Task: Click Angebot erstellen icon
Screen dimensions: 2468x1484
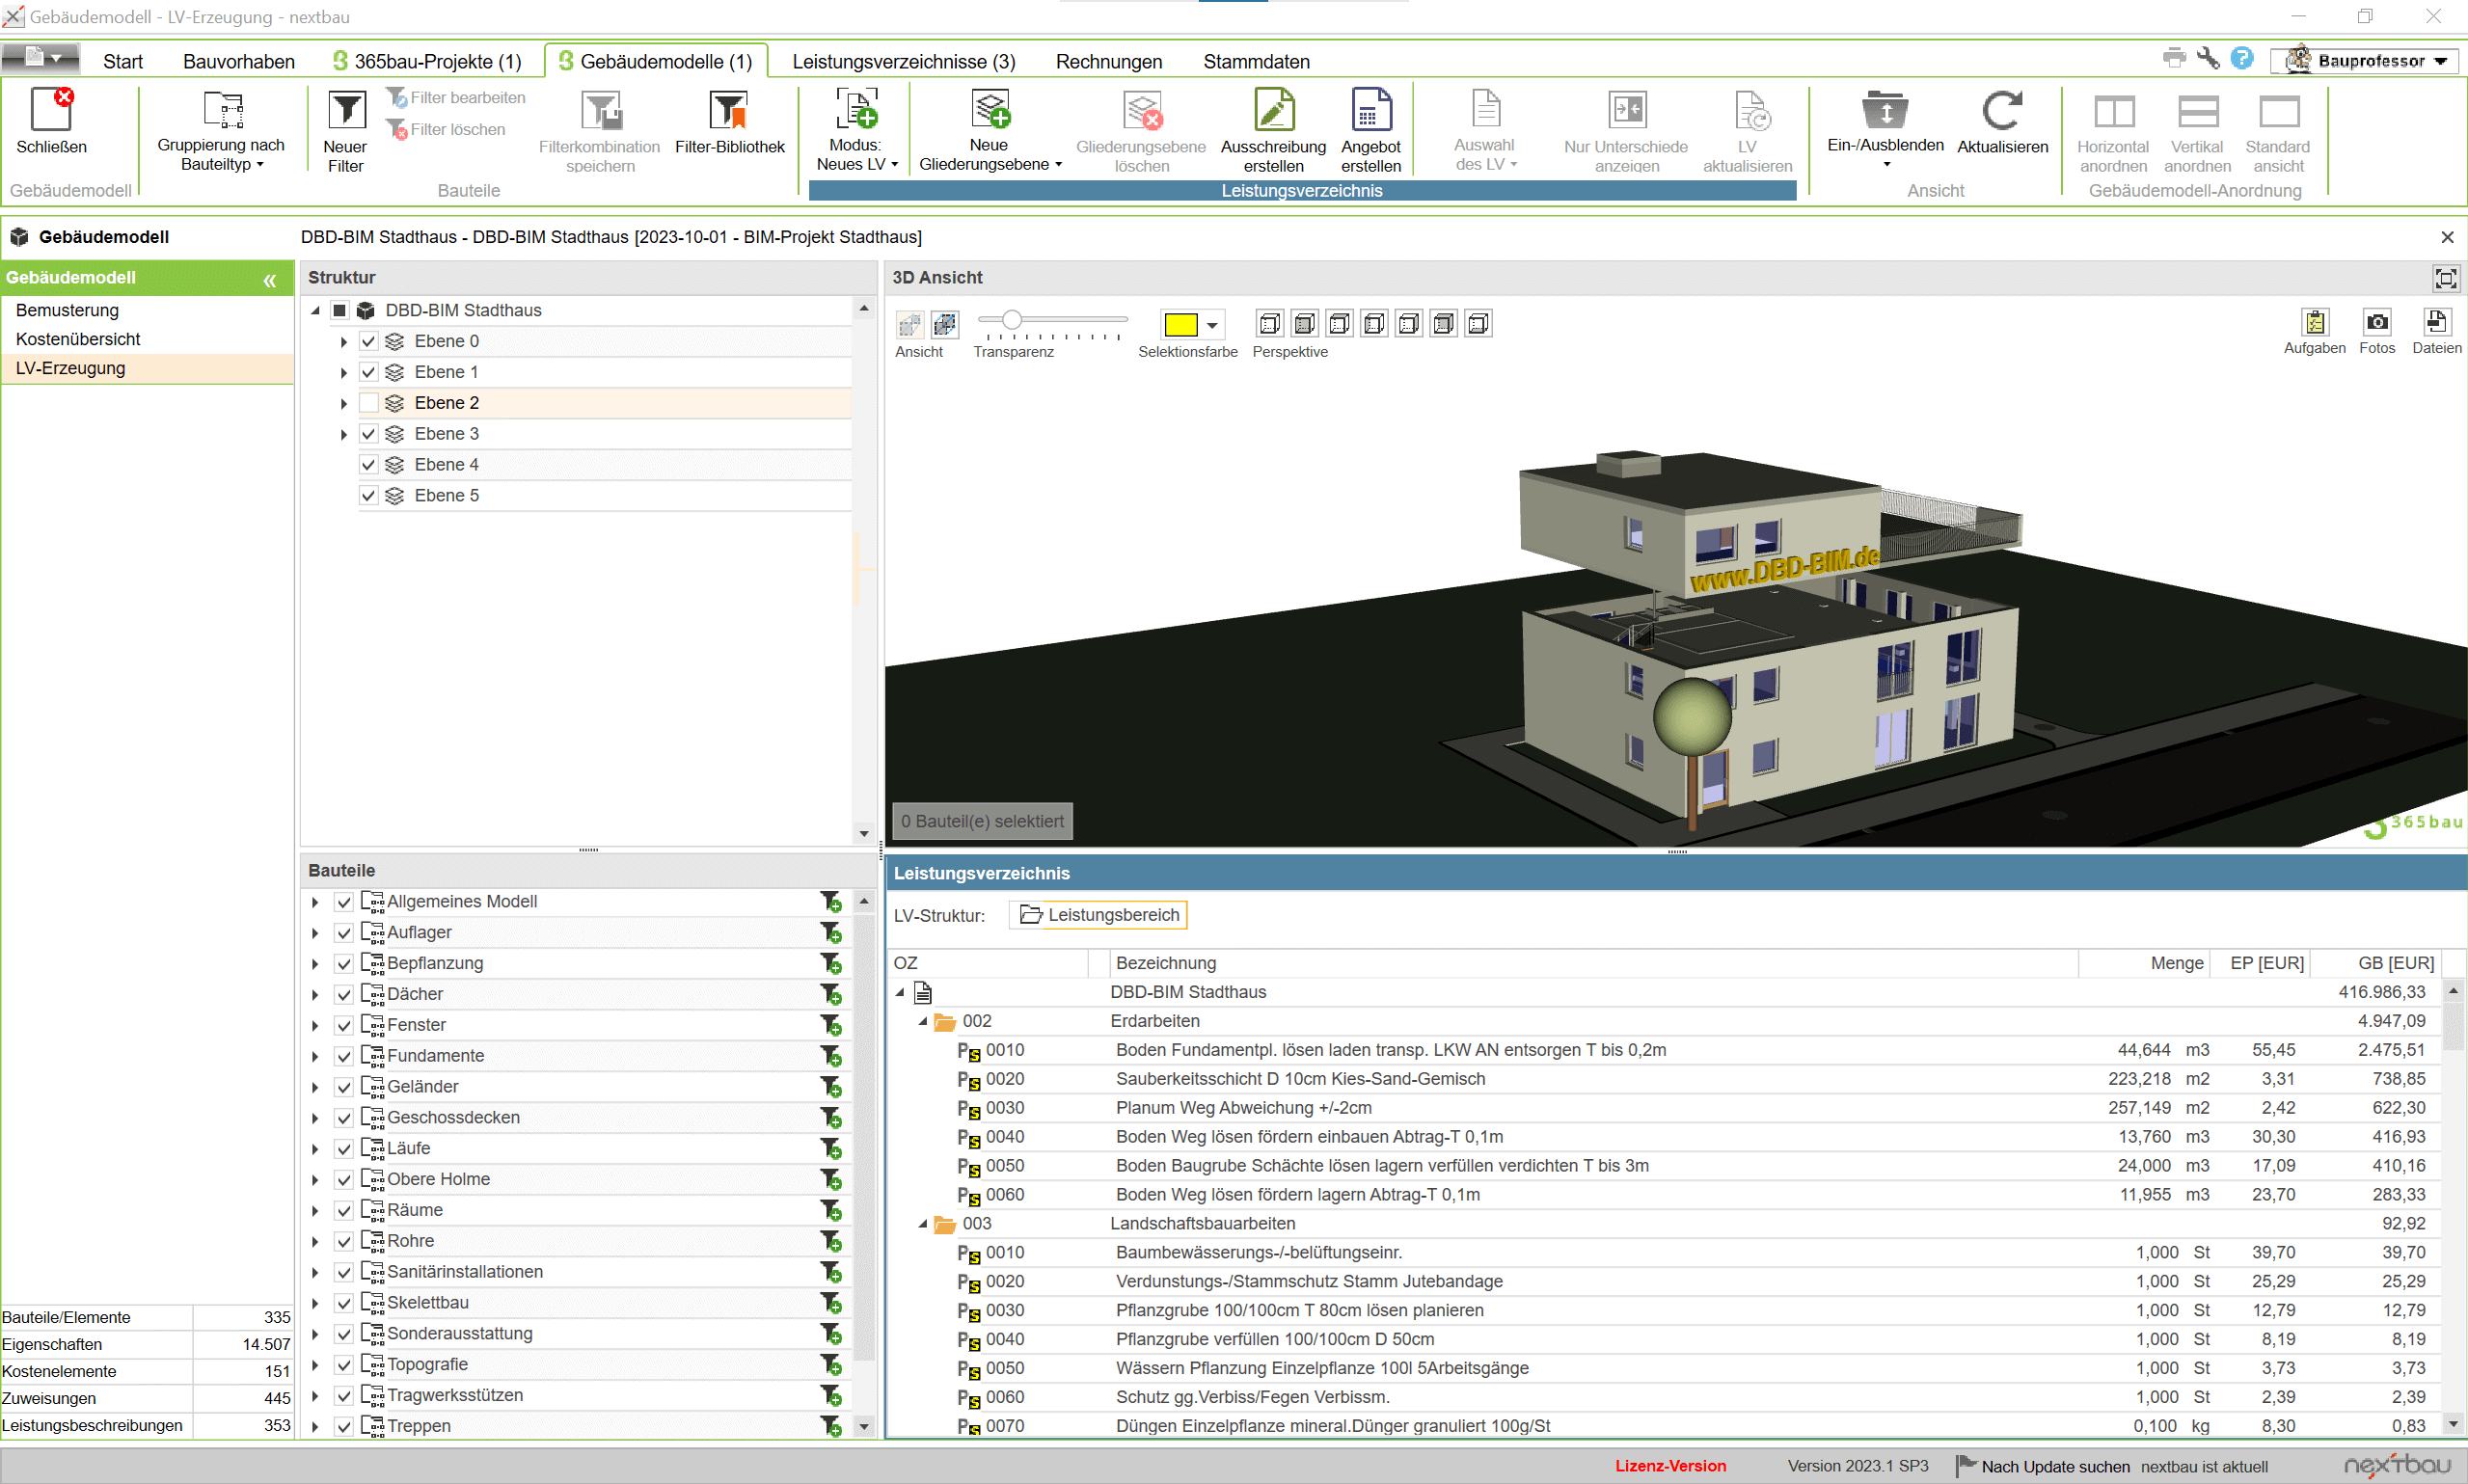Action: pyautogui.click(x=1370, y=110)
